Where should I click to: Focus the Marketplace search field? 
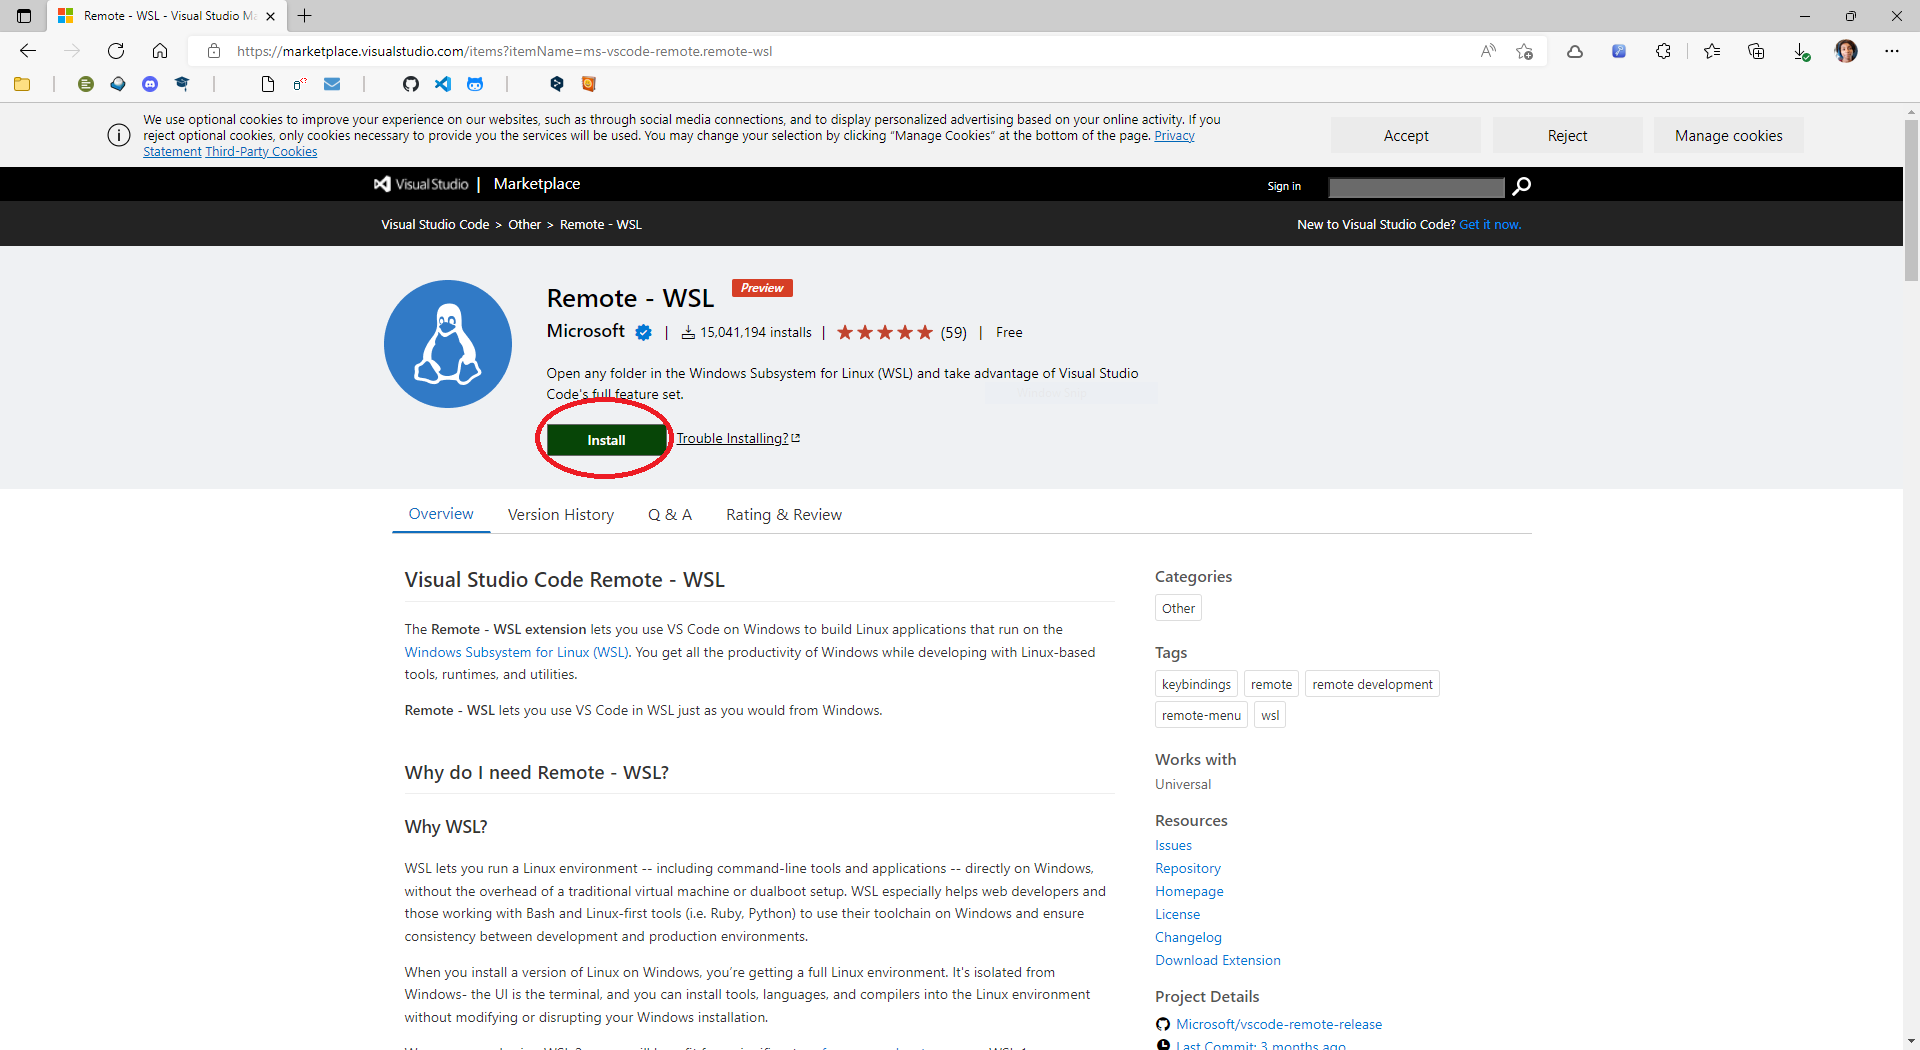1416,187
